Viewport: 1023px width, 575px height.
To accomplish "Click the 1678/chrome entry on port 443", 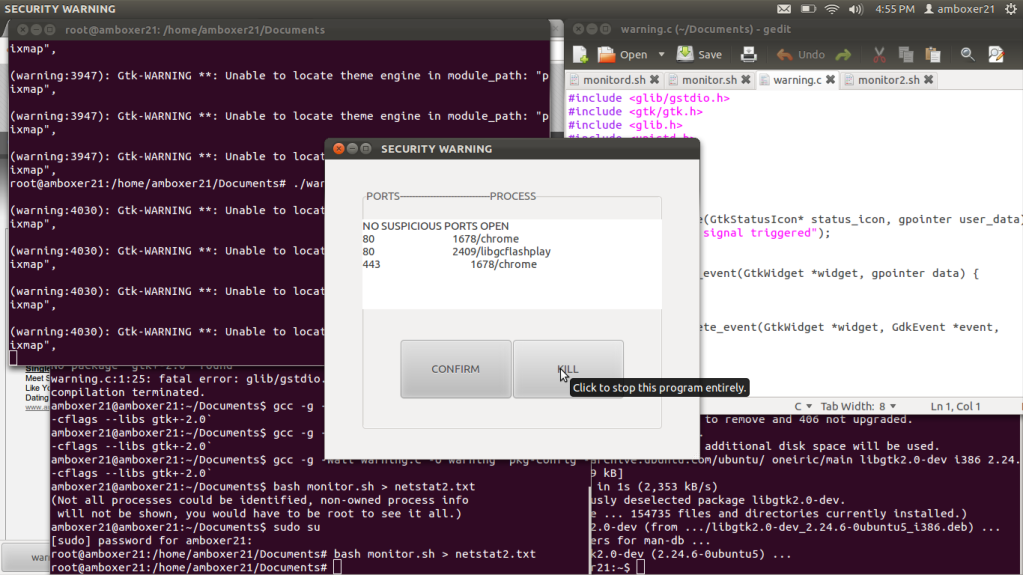I will tap(503, 264).
